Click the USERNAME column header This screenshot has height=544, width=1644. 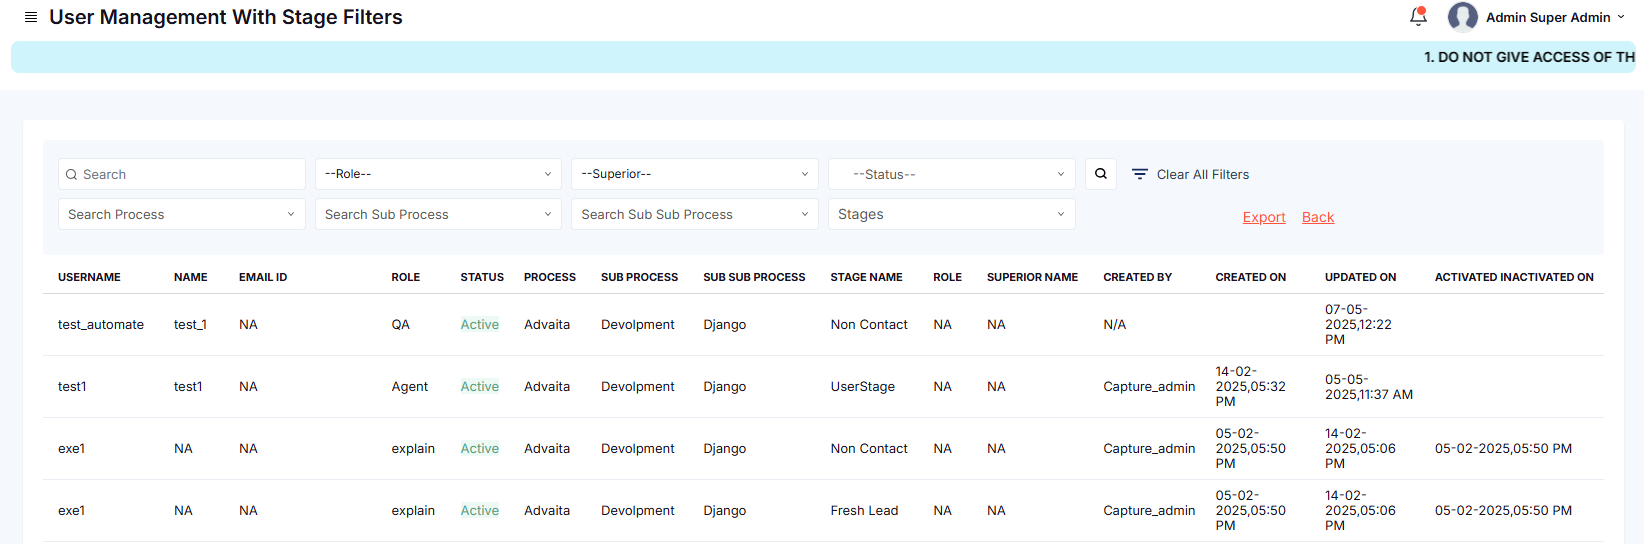[x=89, y=277]
